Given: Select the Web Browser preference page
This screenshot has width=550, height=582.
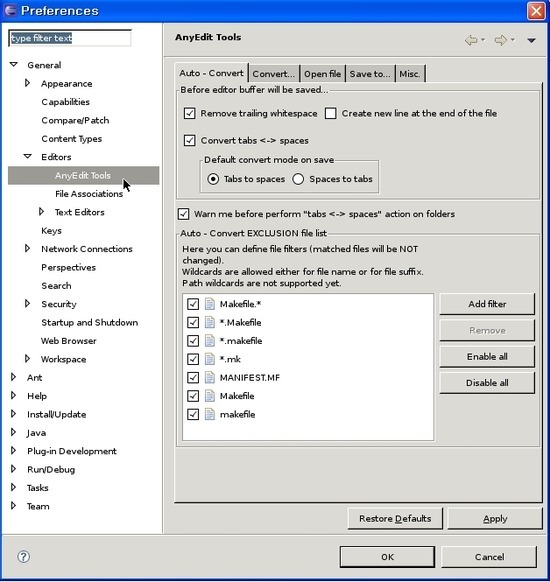Looking at the screenshot, I should (x=69, y=341).
